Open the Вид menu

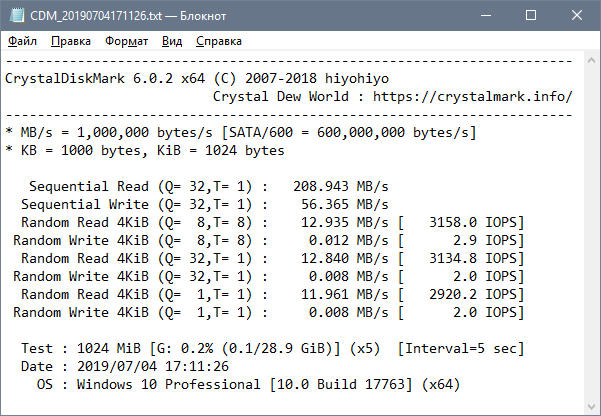click(x=172, y=41)
